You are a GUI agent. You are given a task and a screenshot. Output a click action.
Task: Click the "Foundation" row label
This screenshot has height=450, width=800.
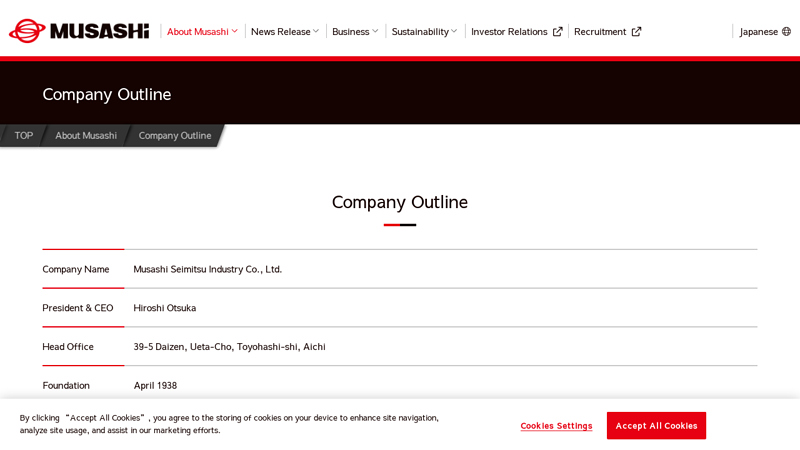click(x=66, y=386)
